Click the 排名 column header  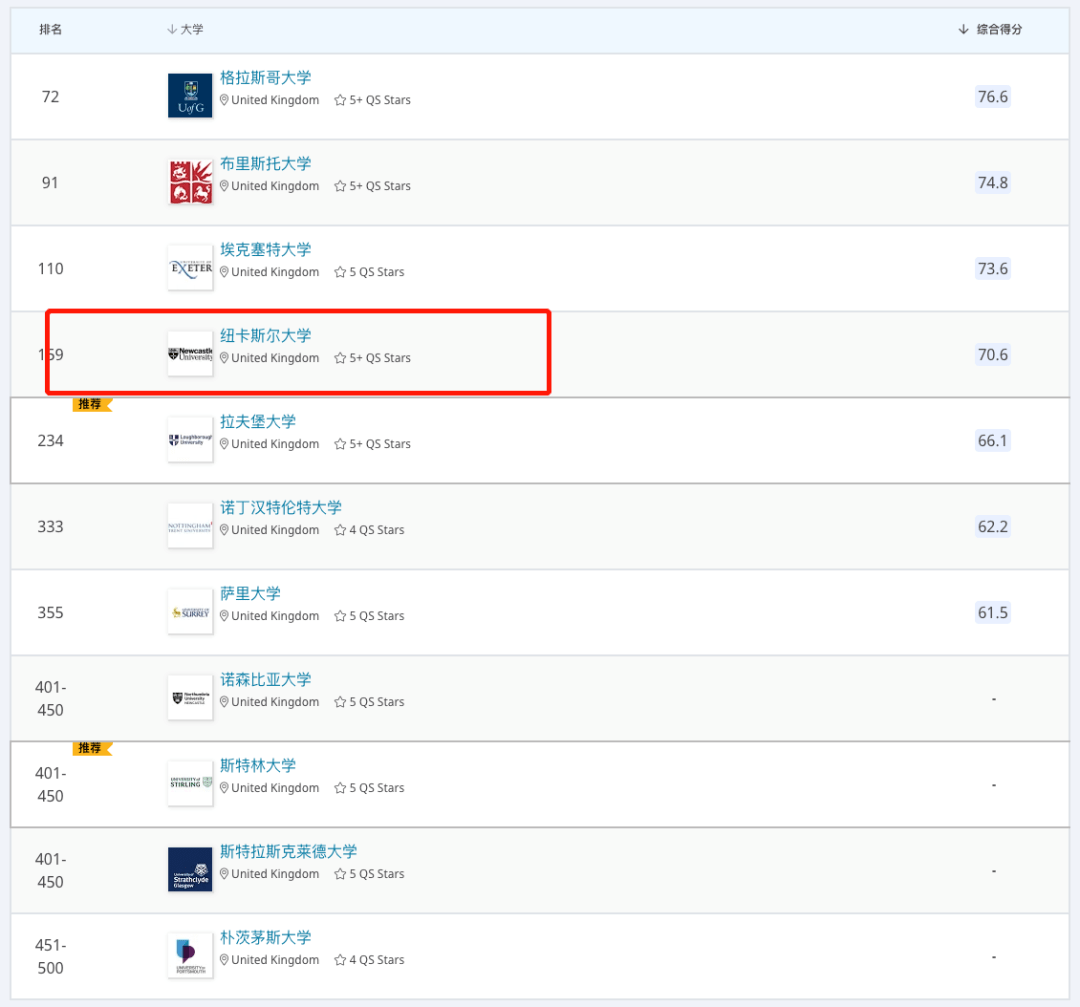pos(50,29)
